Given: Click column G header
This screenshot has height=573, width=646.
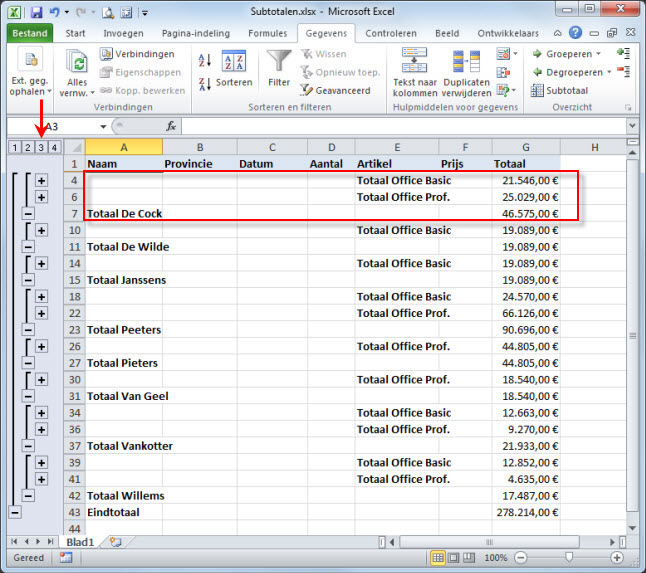Looking at the screenshot, I should pos(526,147).
